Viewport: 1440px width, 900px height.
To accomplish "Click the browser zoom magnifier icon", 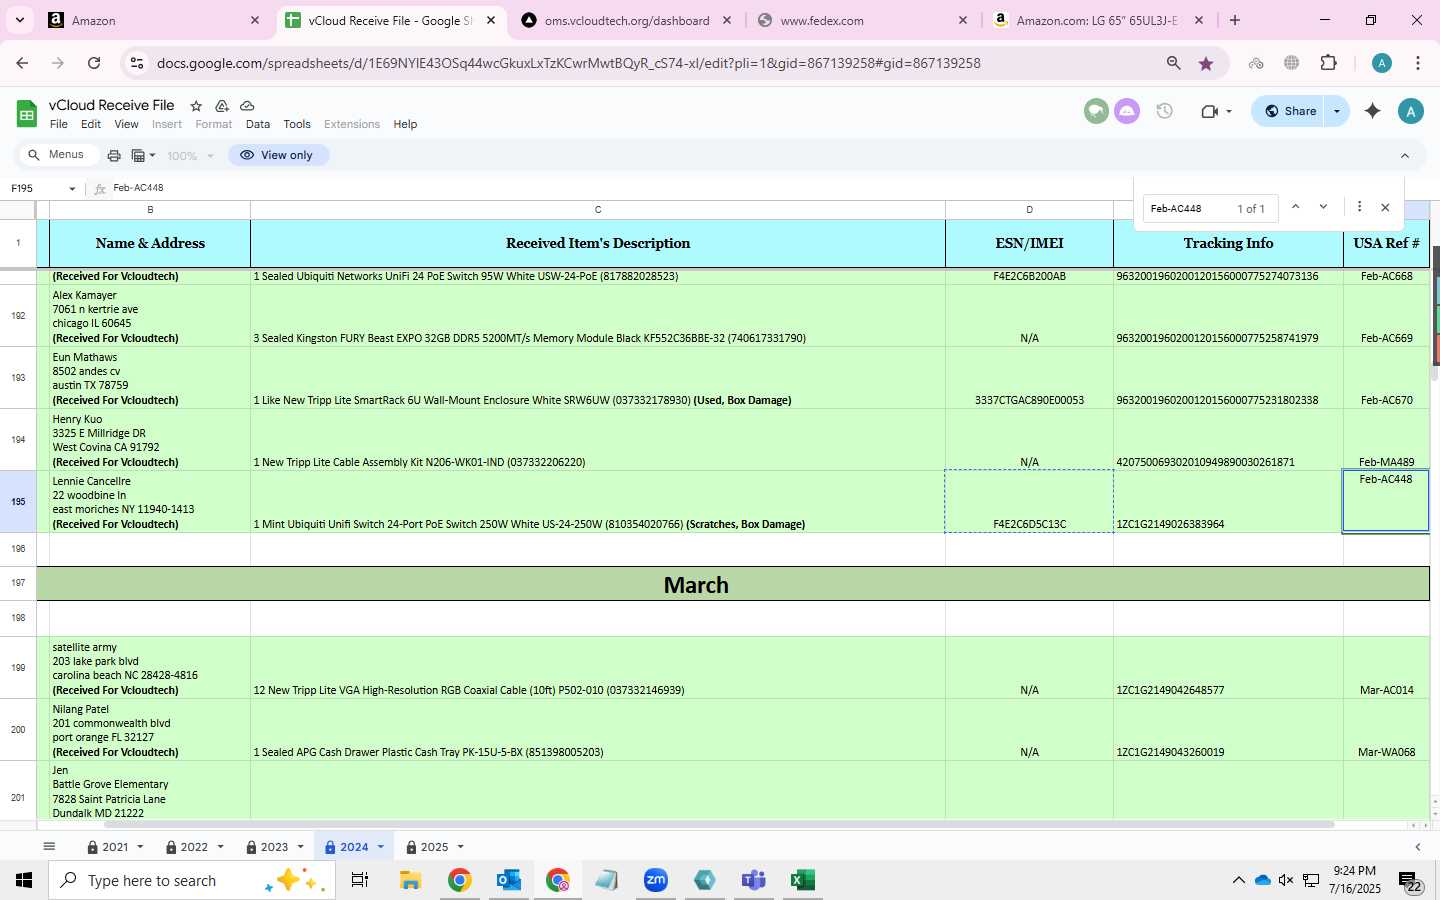I will pos(1174,63).
